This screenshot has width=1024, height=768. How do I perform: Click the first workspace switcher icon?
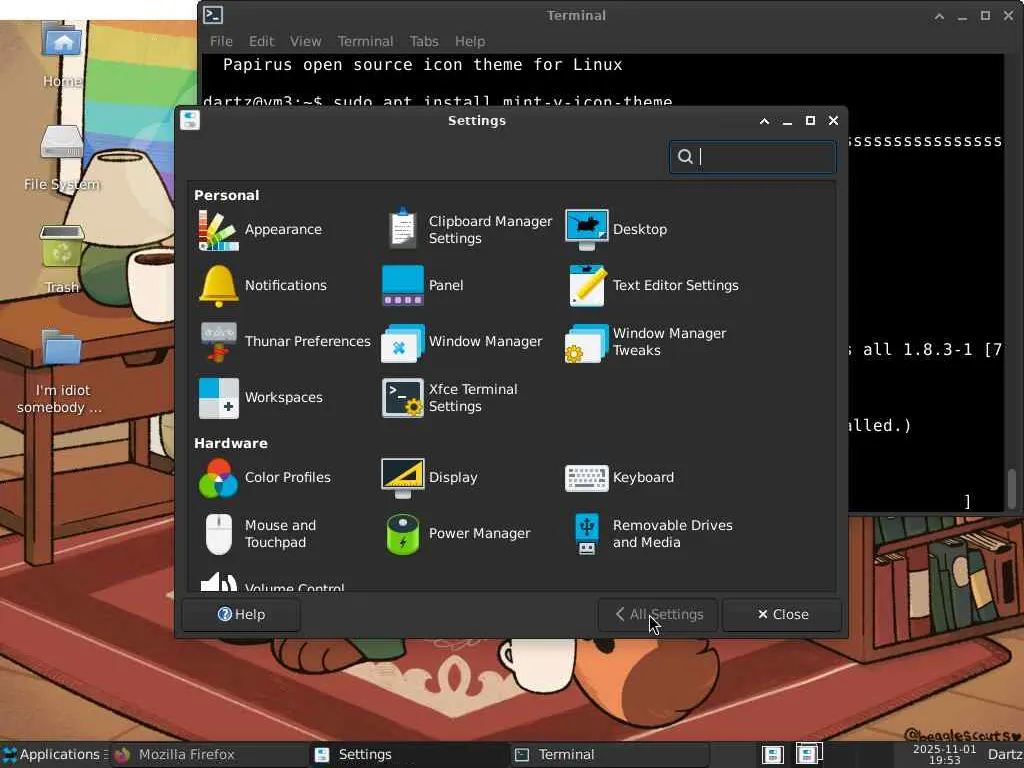(x=773, y=755)
